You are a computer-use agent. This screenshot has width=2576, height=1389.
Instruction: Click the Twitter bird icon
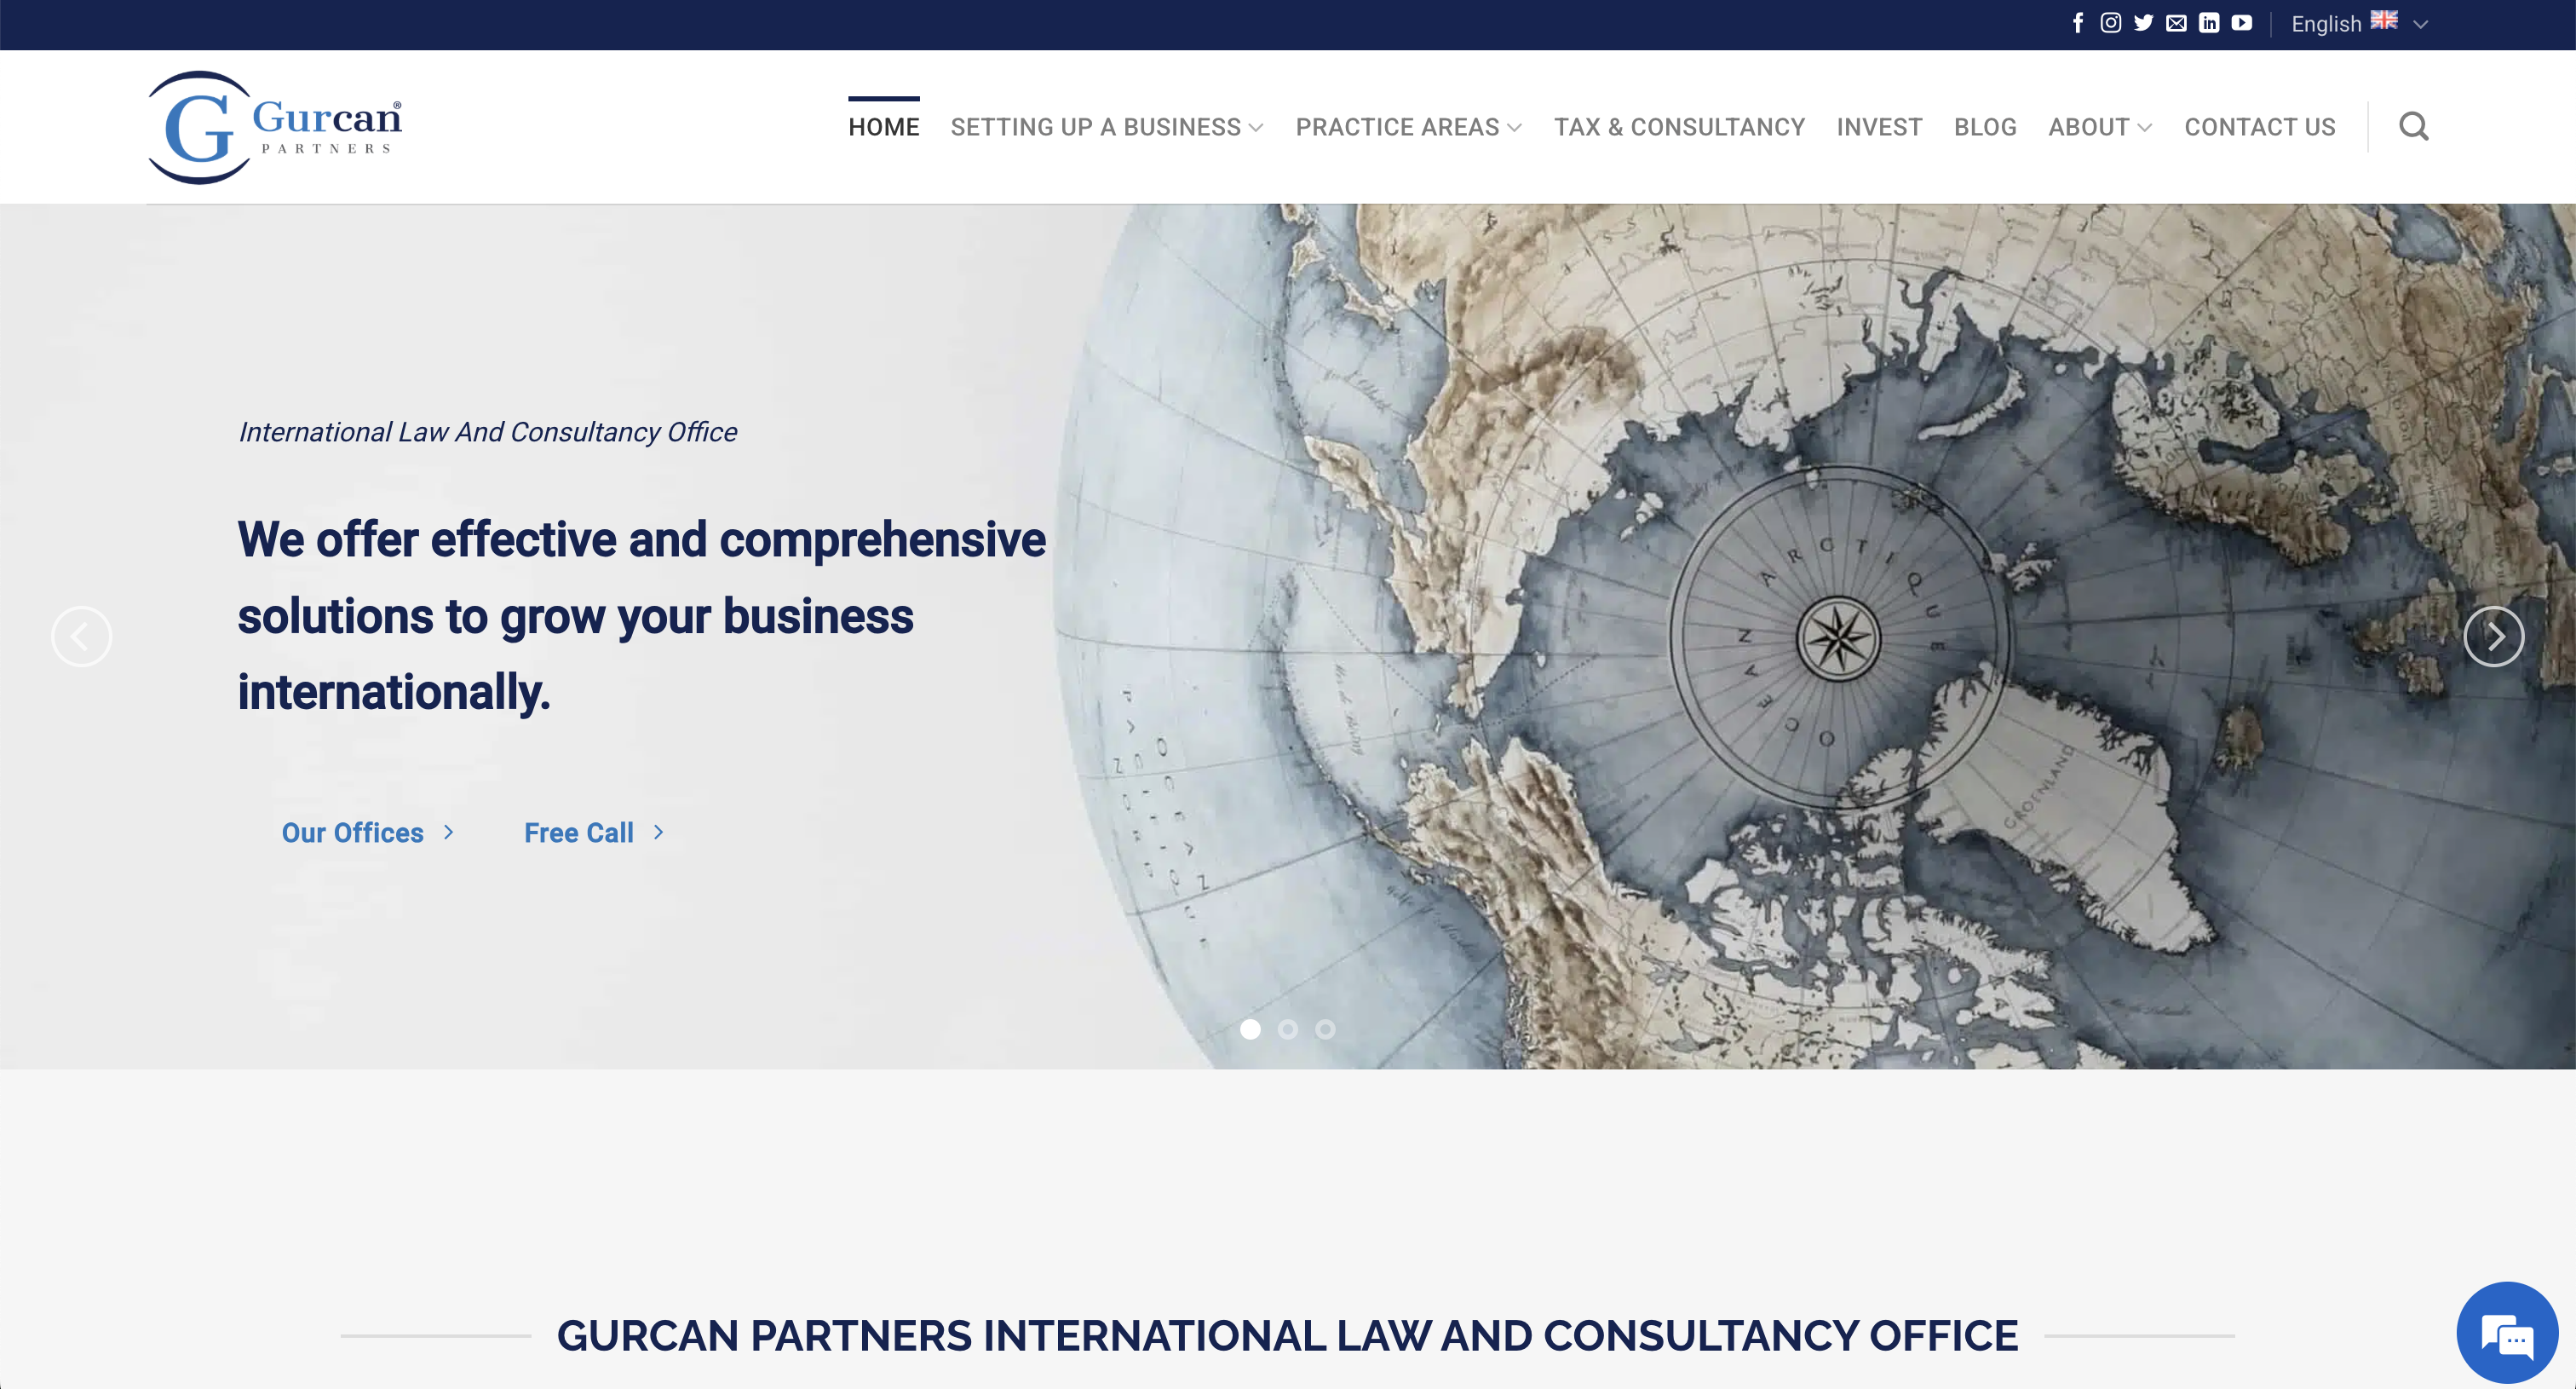[x=2143, y=23]
